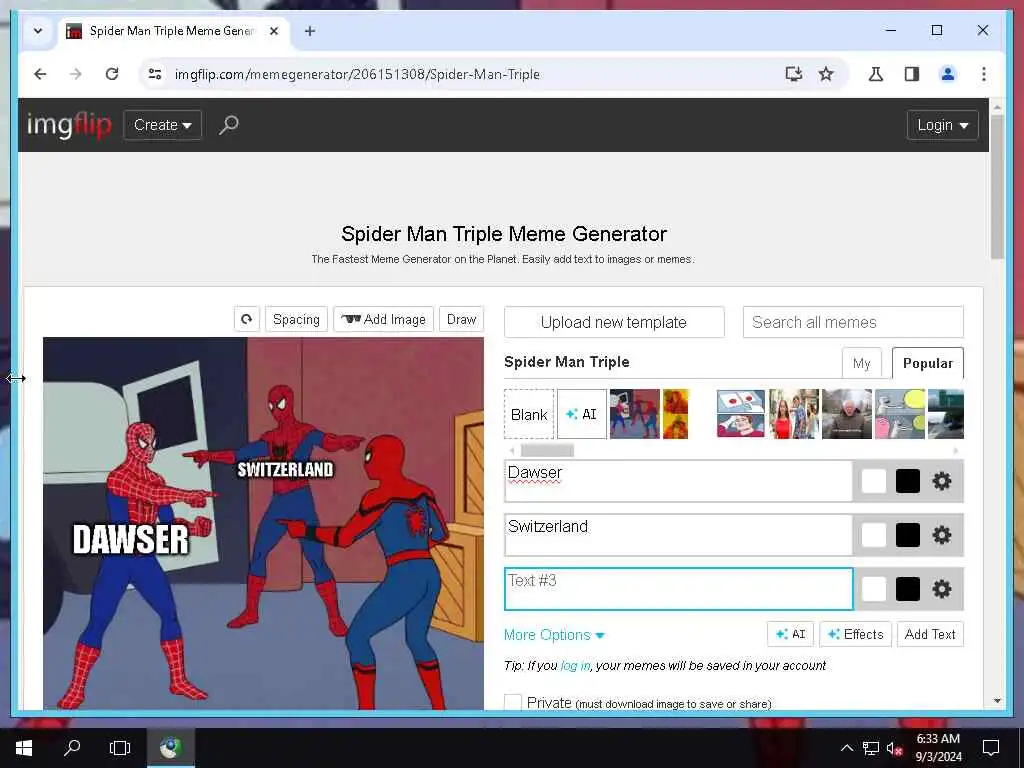Image resolution: width=1024 pixels, height=768 pixels.
Task: Click the muted volume tray icon
Action: point(894,748)
